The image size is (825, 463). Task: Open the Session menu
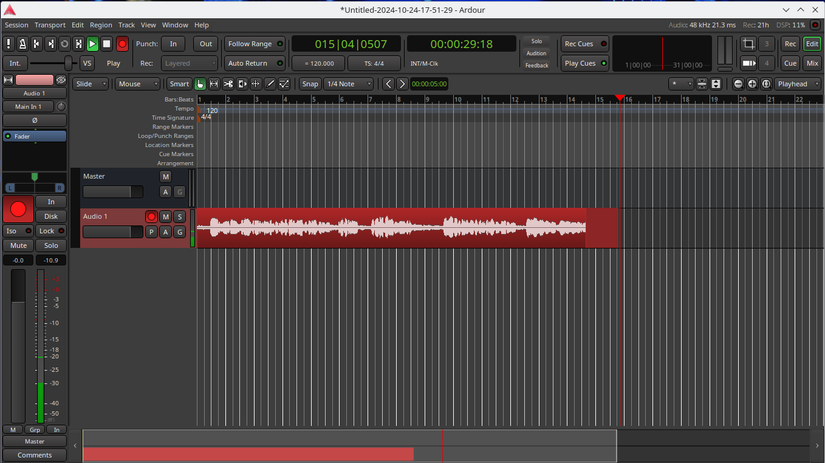(16, 25)
